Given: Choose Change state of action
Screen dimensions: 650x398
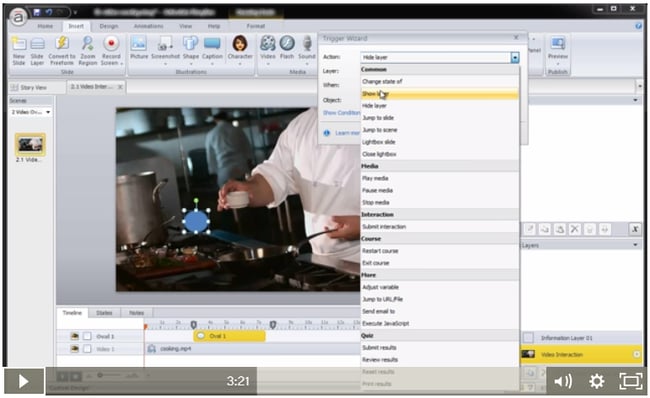Looking at the screenshot, I should tap(439, 81).
